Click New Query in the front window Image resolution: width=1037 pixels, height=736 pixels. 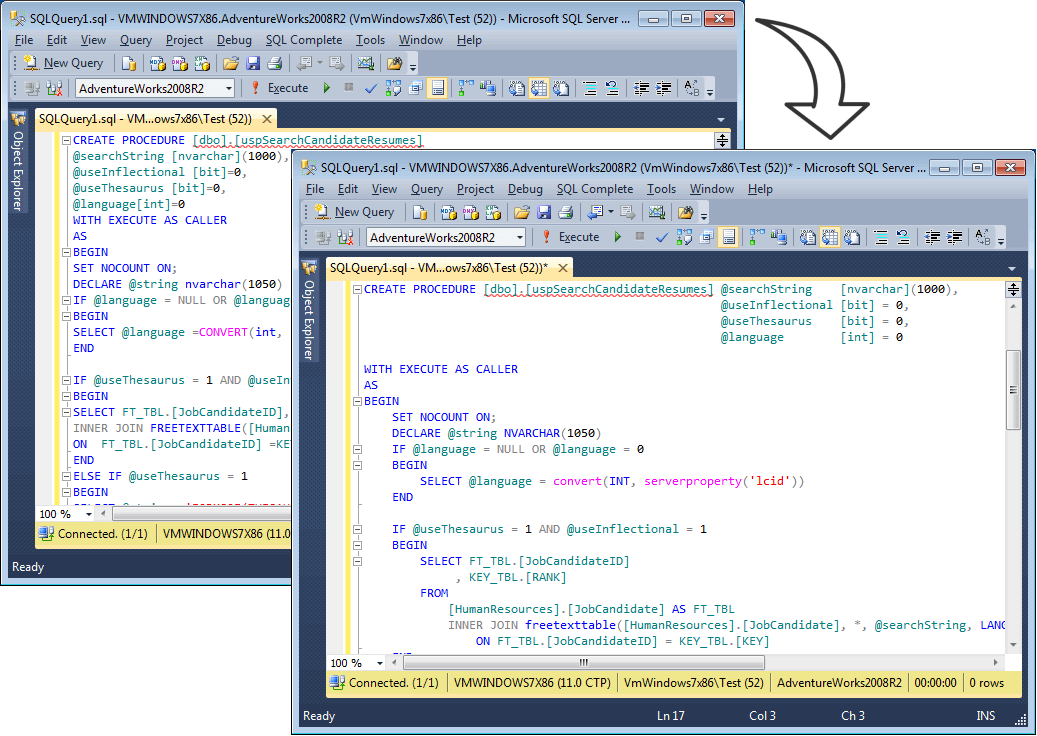tap(356, 212)
